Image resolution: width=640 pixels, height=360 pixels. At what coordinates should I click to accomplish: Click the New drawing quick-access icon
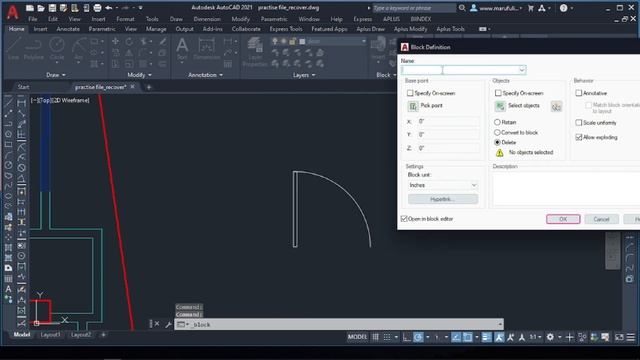click(x=30, y=8)
